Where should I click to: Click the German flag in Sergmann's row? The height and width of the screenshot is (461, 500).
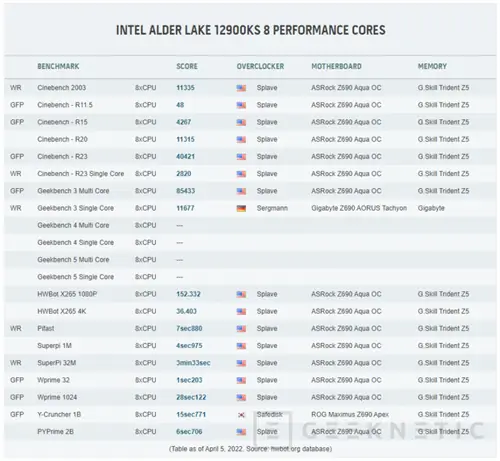pos(241,208)
